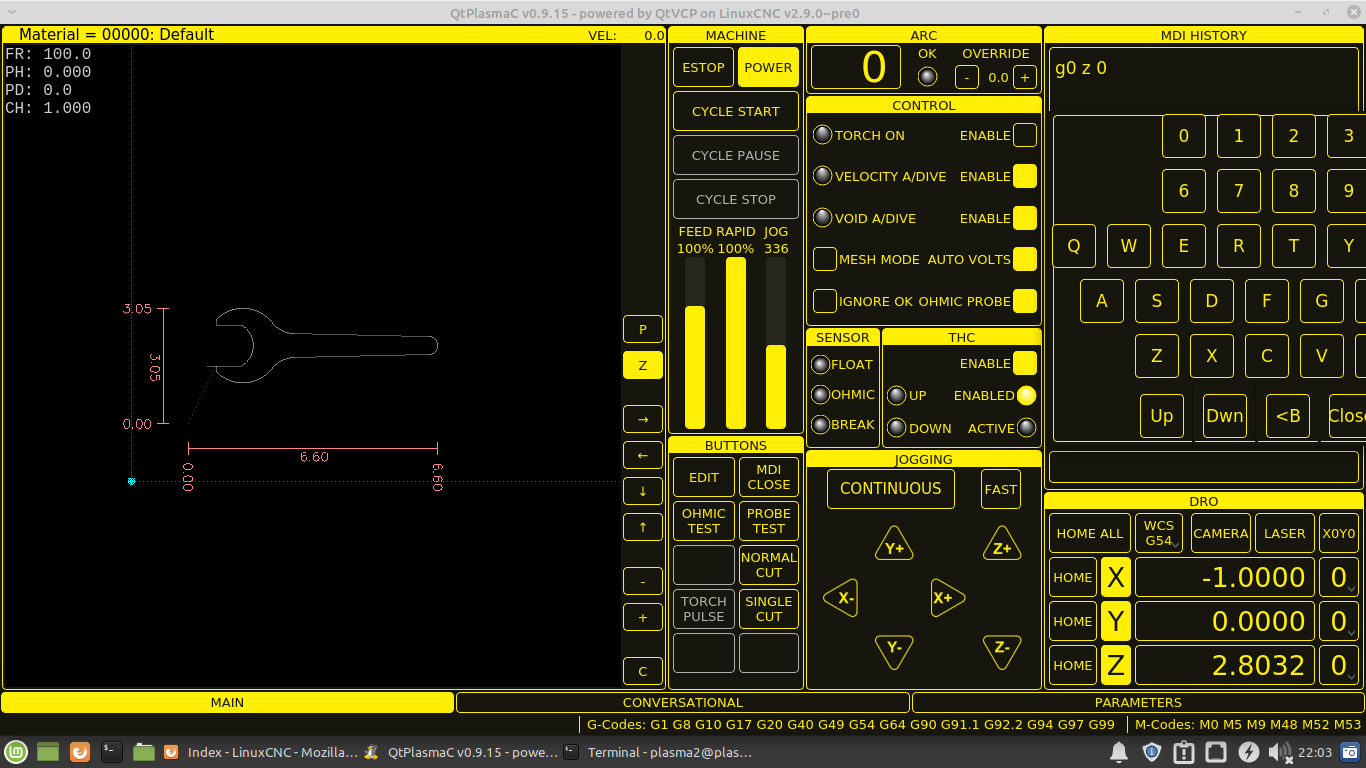
Task: Switch to the MAIN tab
Action: point(227,702)
